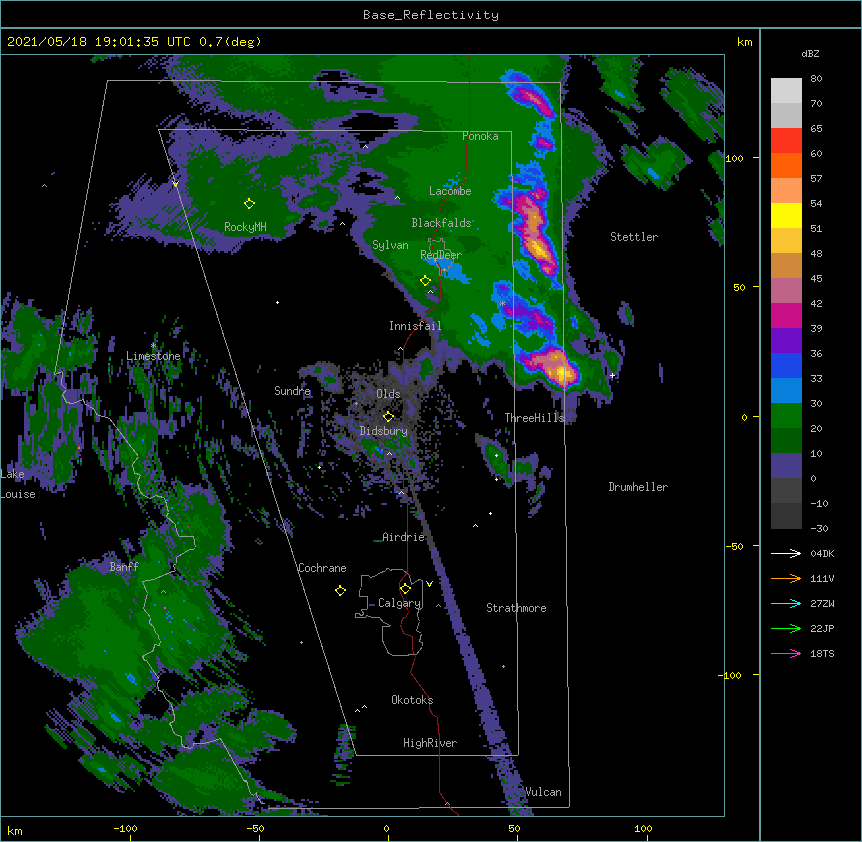This screenshot has width=862, height=842.
Task: Click the green 22JP arrow legend icon
Action: click(x=786, y=628)
